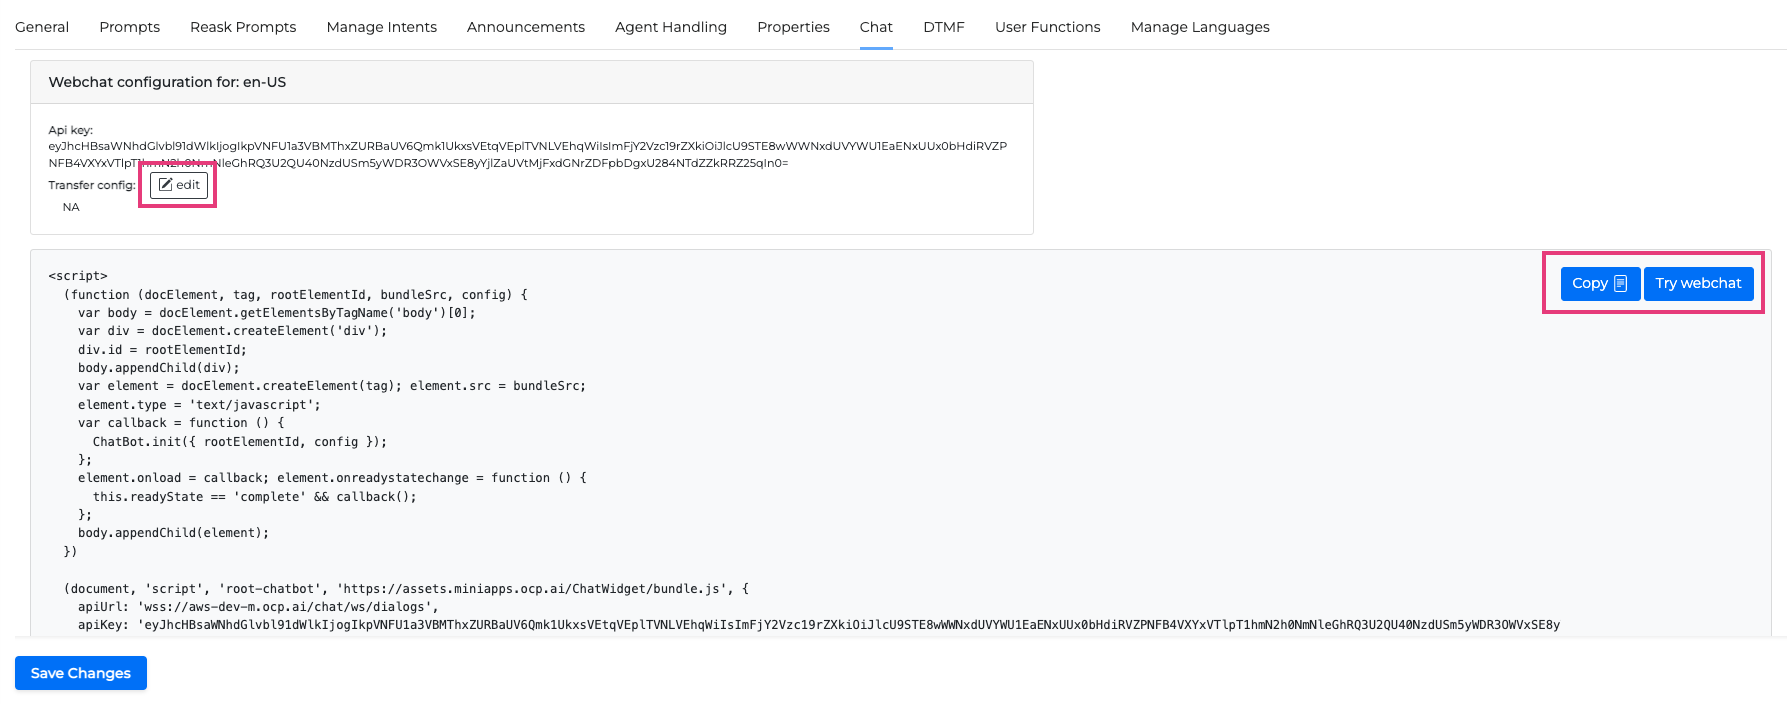
Task: Go to the Reask Prompts tab
Action: (243, 27)
